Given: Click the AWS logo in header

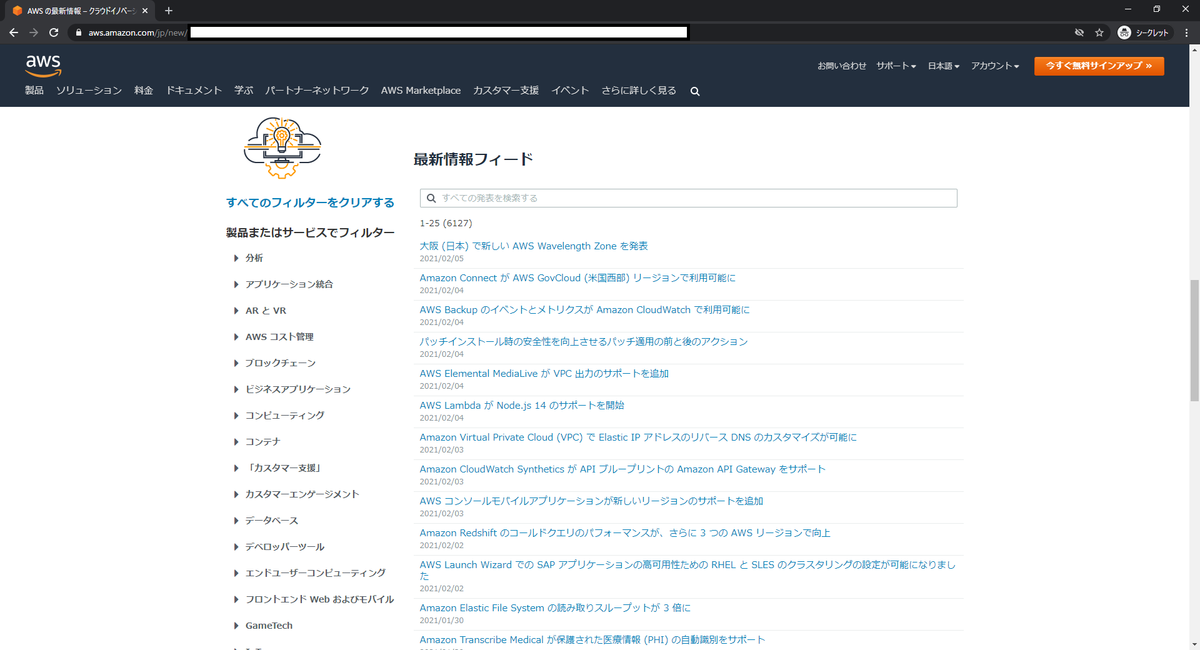Looking at the screenshot, I should (43, 64).
